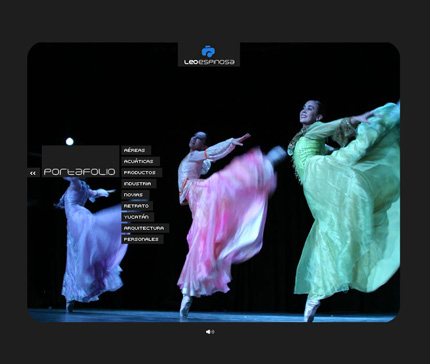Mute the site audio speaker icon
The width and height of the screenshot is (430, 364).
click(210, 332)
